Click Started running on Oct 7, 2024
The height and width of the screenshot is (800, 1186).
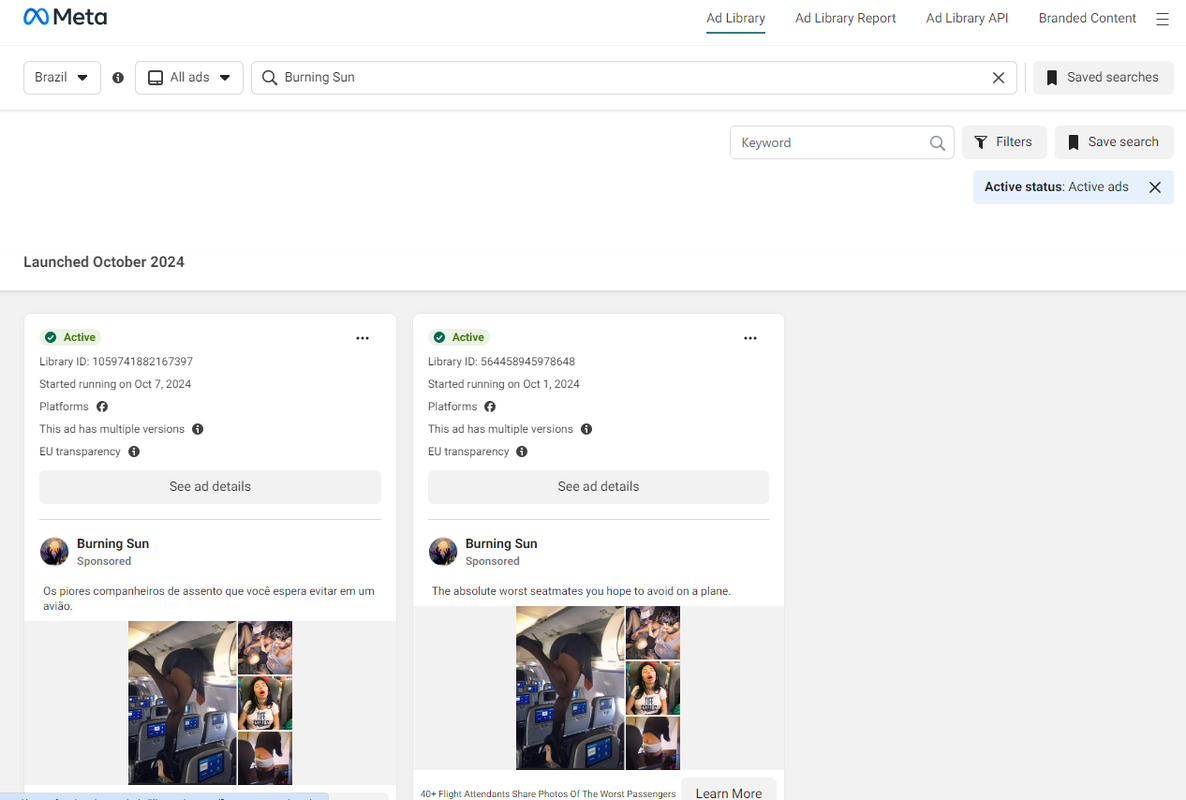click(115, 384)
